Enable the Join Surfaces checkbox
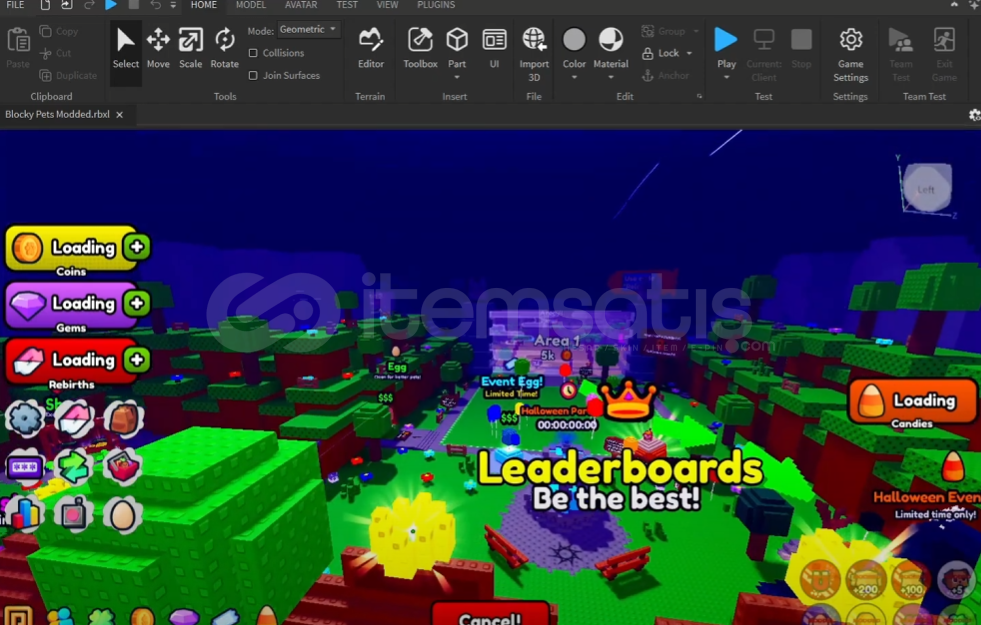 (253, 76)
